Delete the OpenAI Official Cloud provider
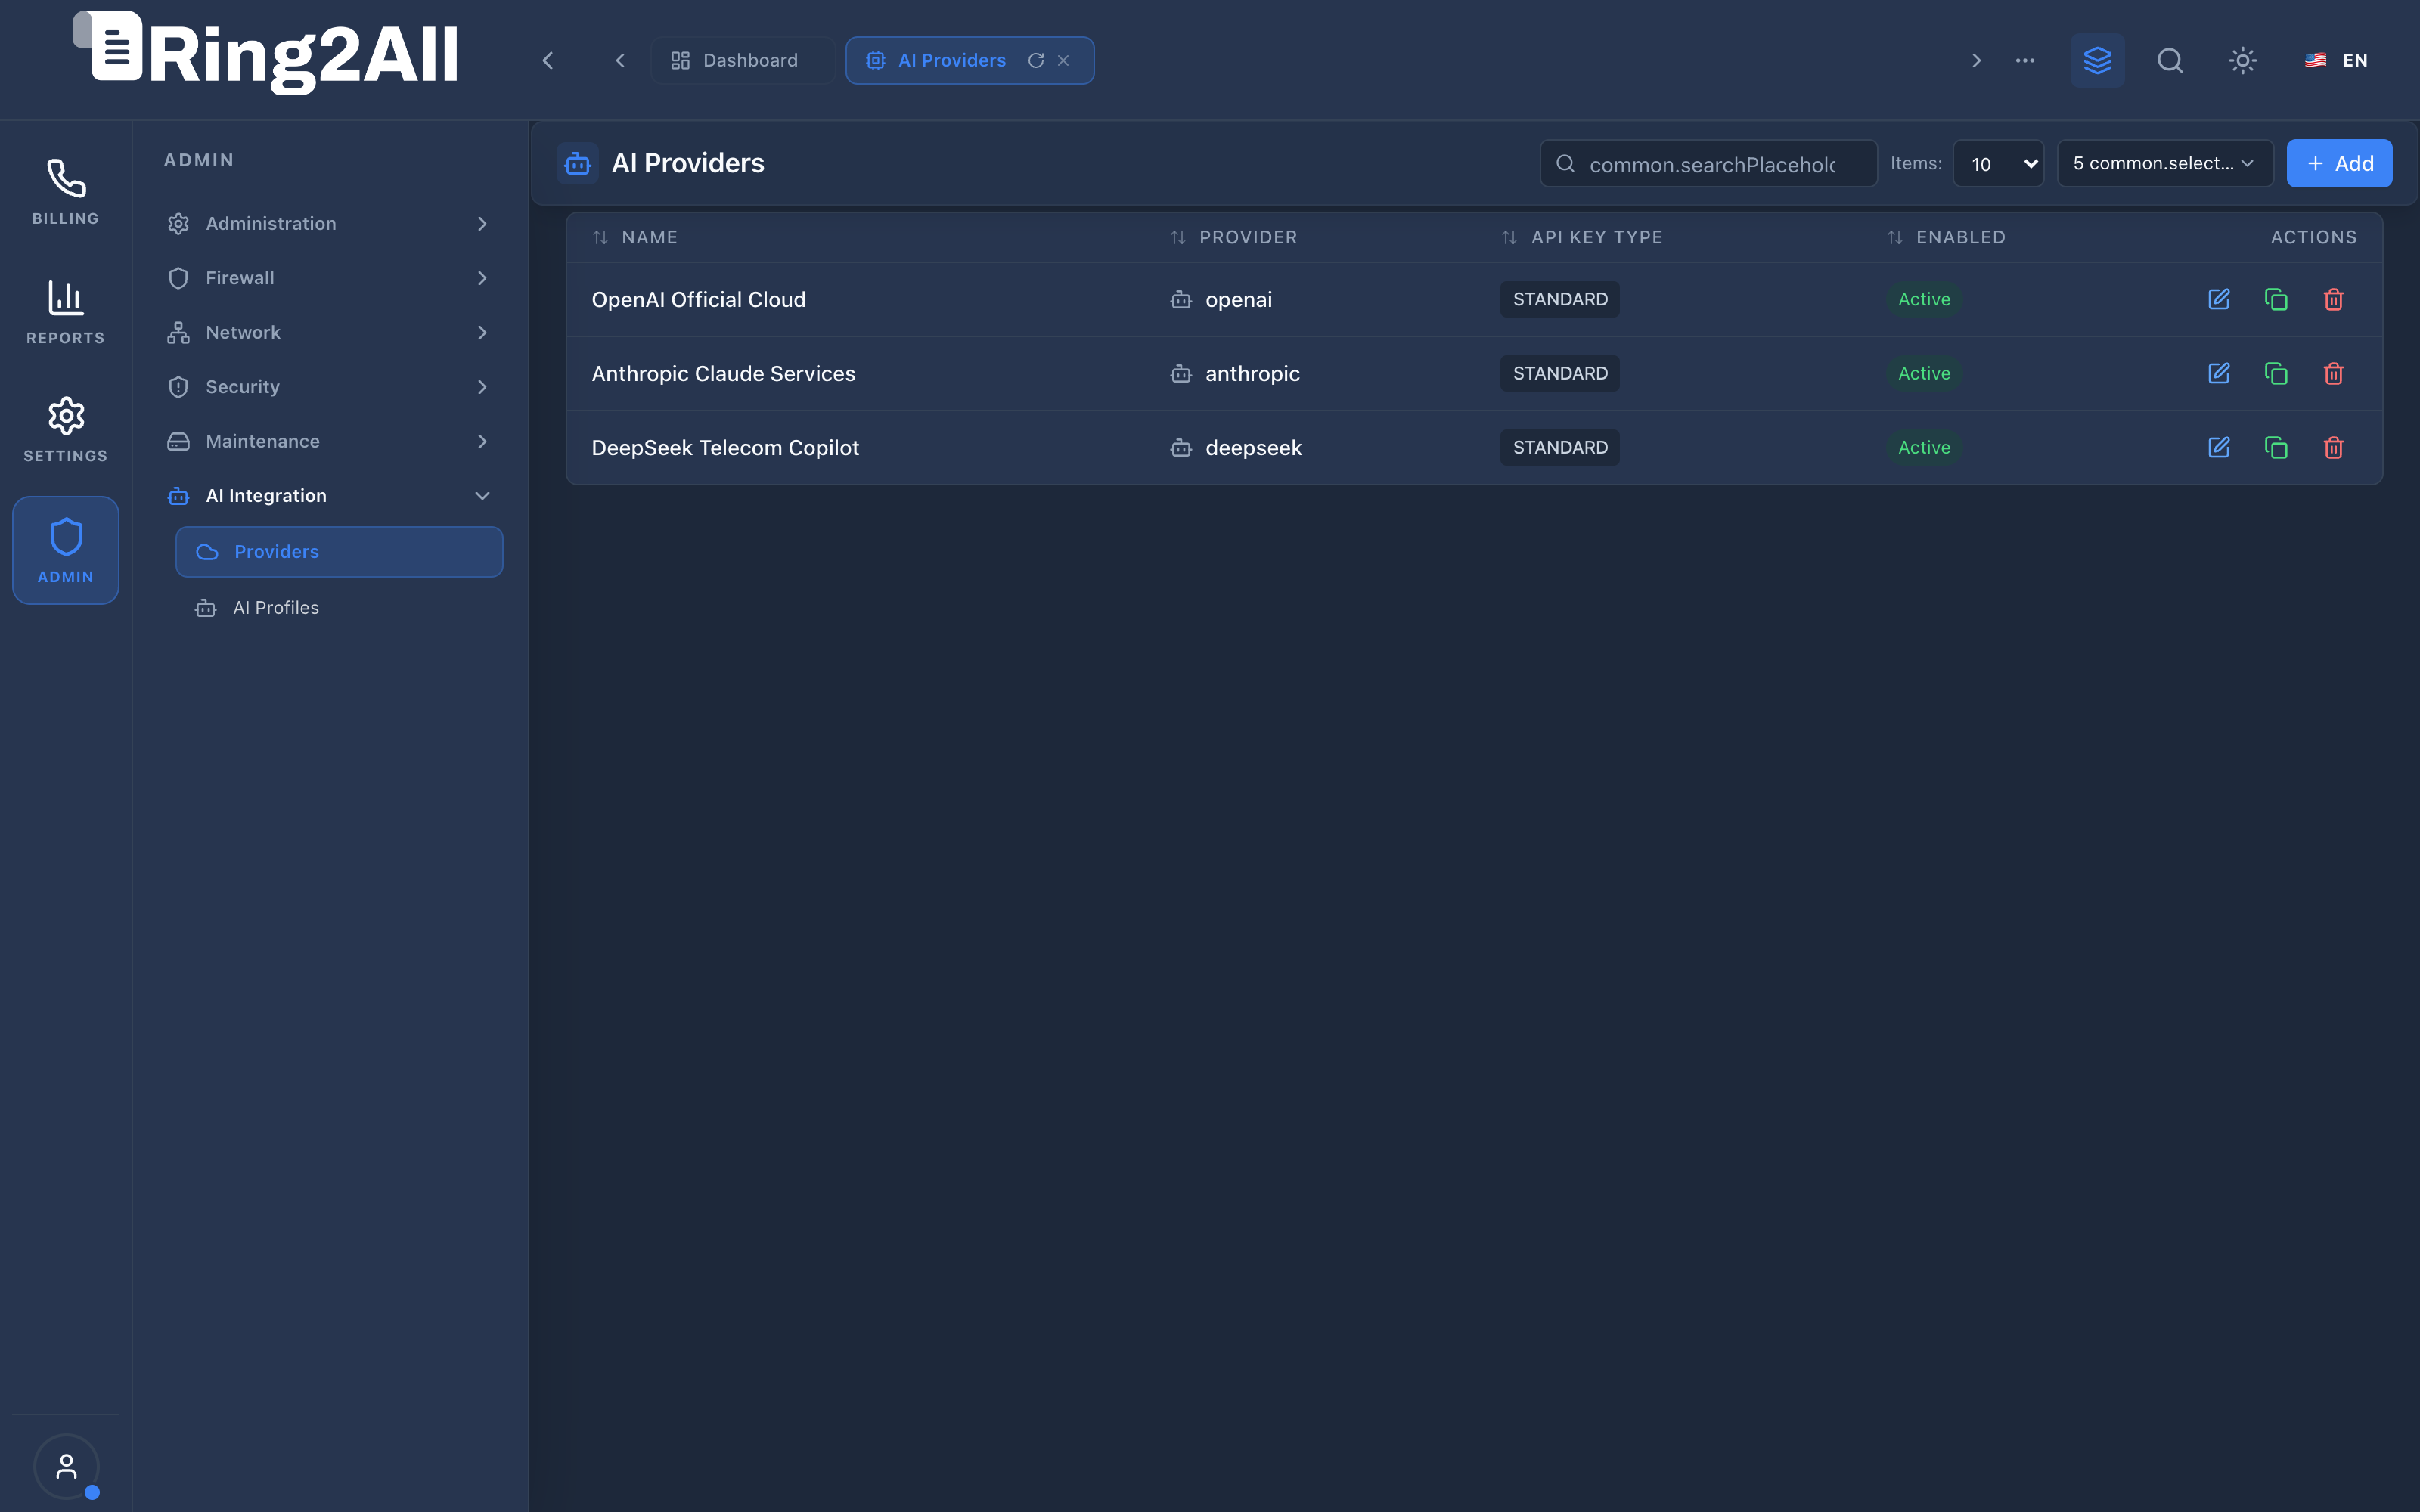Screen dimensions: 2420x1512 pyautogui.click(x=2333, y=299)
